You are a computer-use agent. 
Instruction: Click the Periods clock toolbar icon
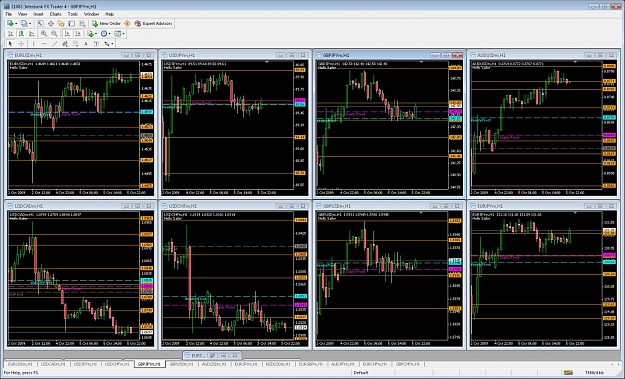coord(104,34)
